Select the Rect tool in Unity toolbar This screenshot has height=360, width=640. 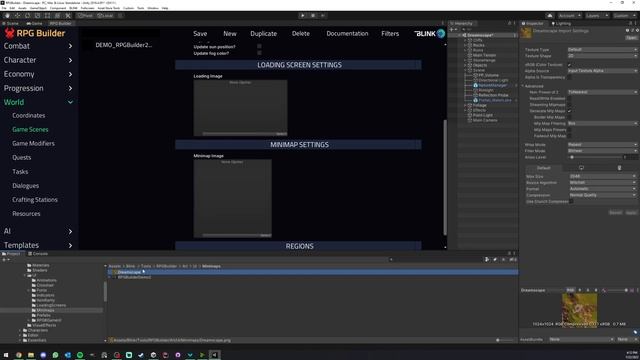[x=47, y=16]
